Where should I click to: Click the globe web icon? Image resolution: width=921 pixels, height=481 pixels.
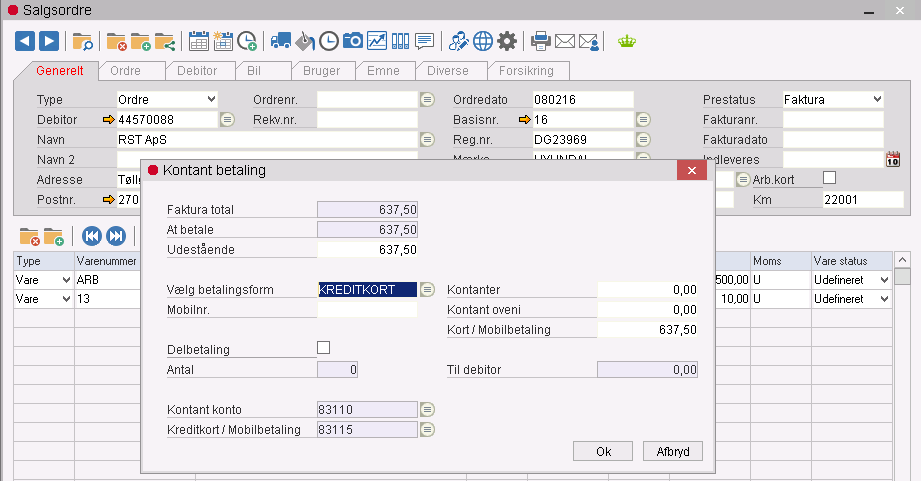[483, 41]
